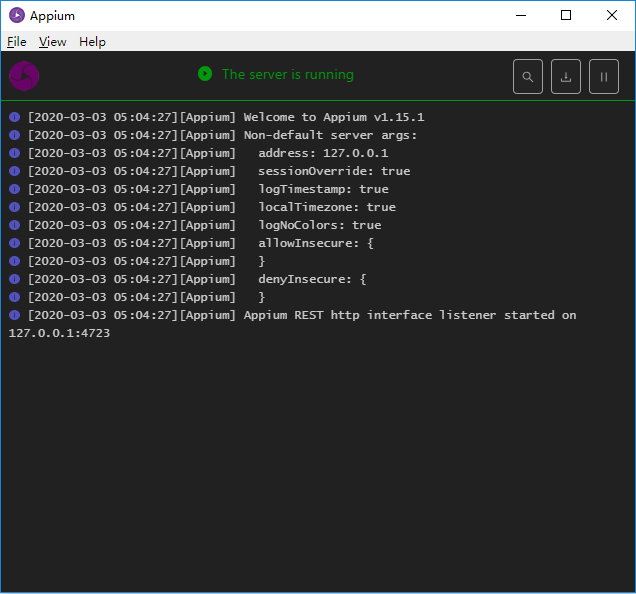Click the download raw logs button
Viewport: 636px width, 594px height.
[x=565, y=76]
